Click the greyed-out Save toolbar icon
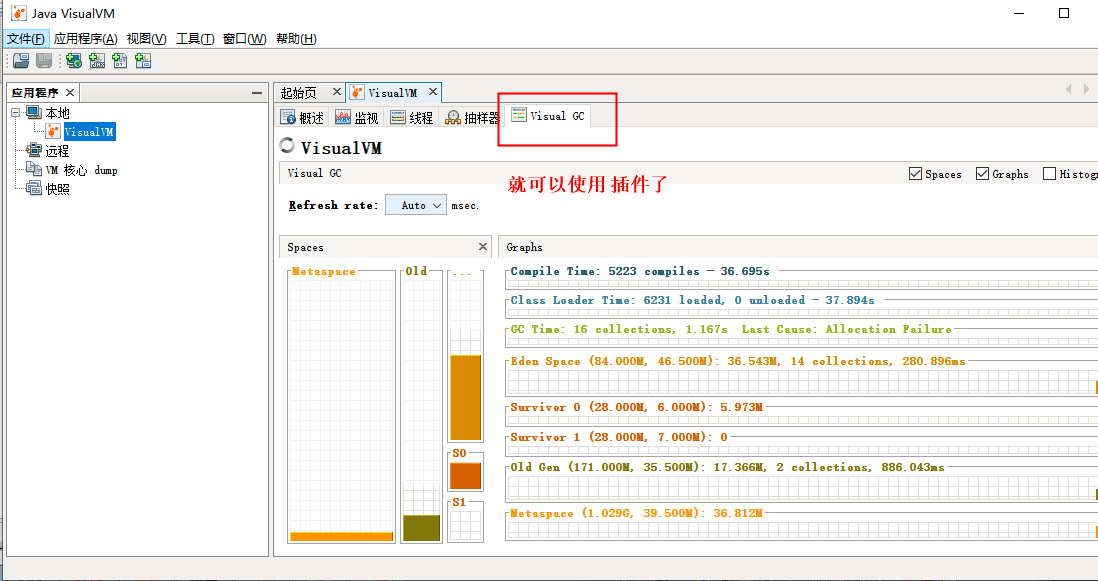The width and height of the screenshot is (1098, 581). [44, 61]
